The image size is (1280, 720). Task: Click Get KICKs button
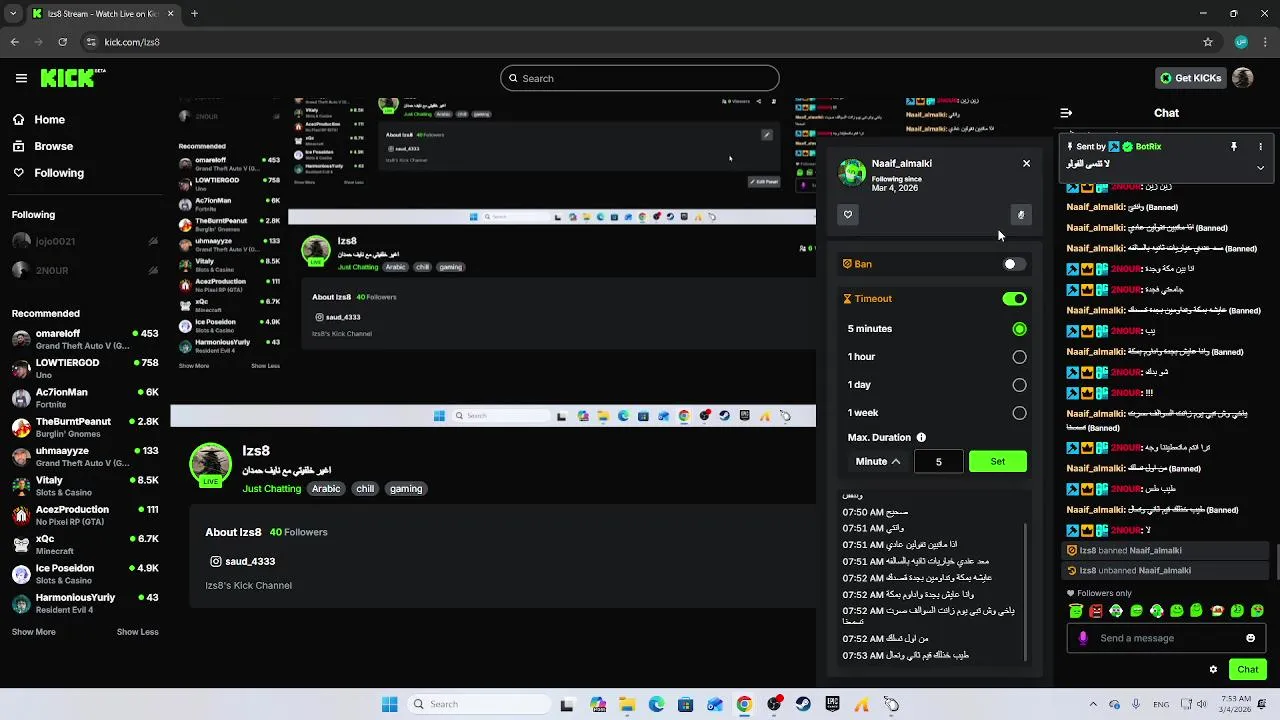(1190, 78)
